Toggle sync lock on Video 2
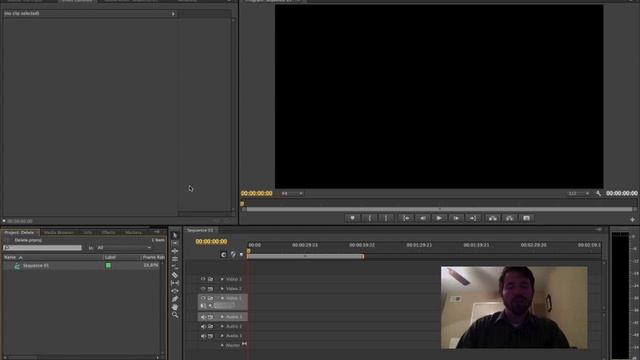 pos(211,289)
